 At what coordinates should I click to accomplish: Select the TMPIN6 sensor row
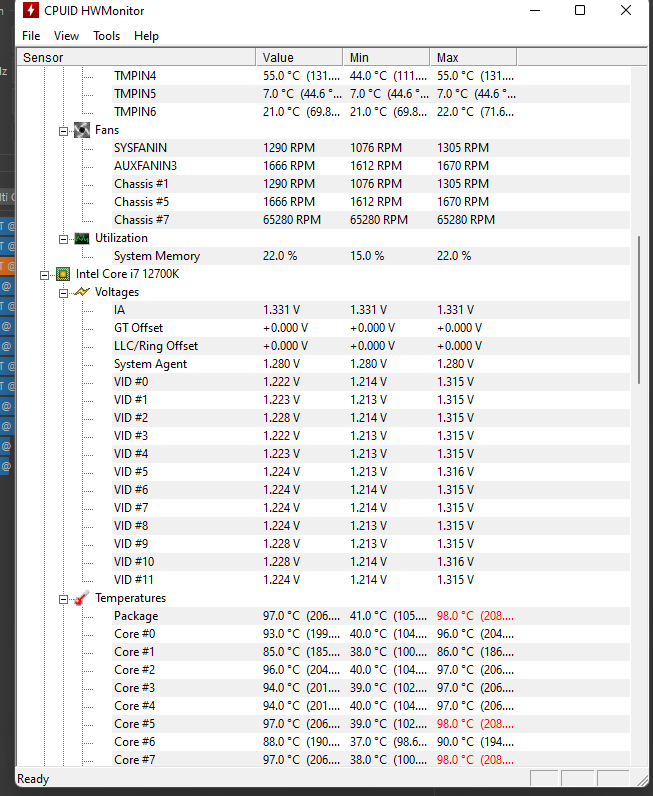371,112
